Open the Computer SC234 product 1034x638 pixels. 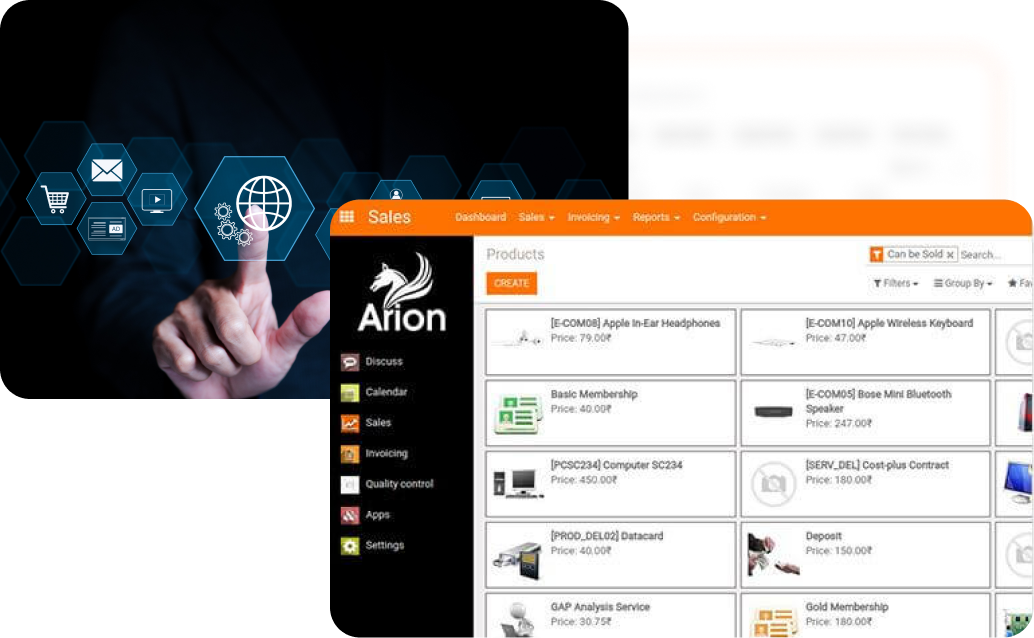click(x=611, y=484)
